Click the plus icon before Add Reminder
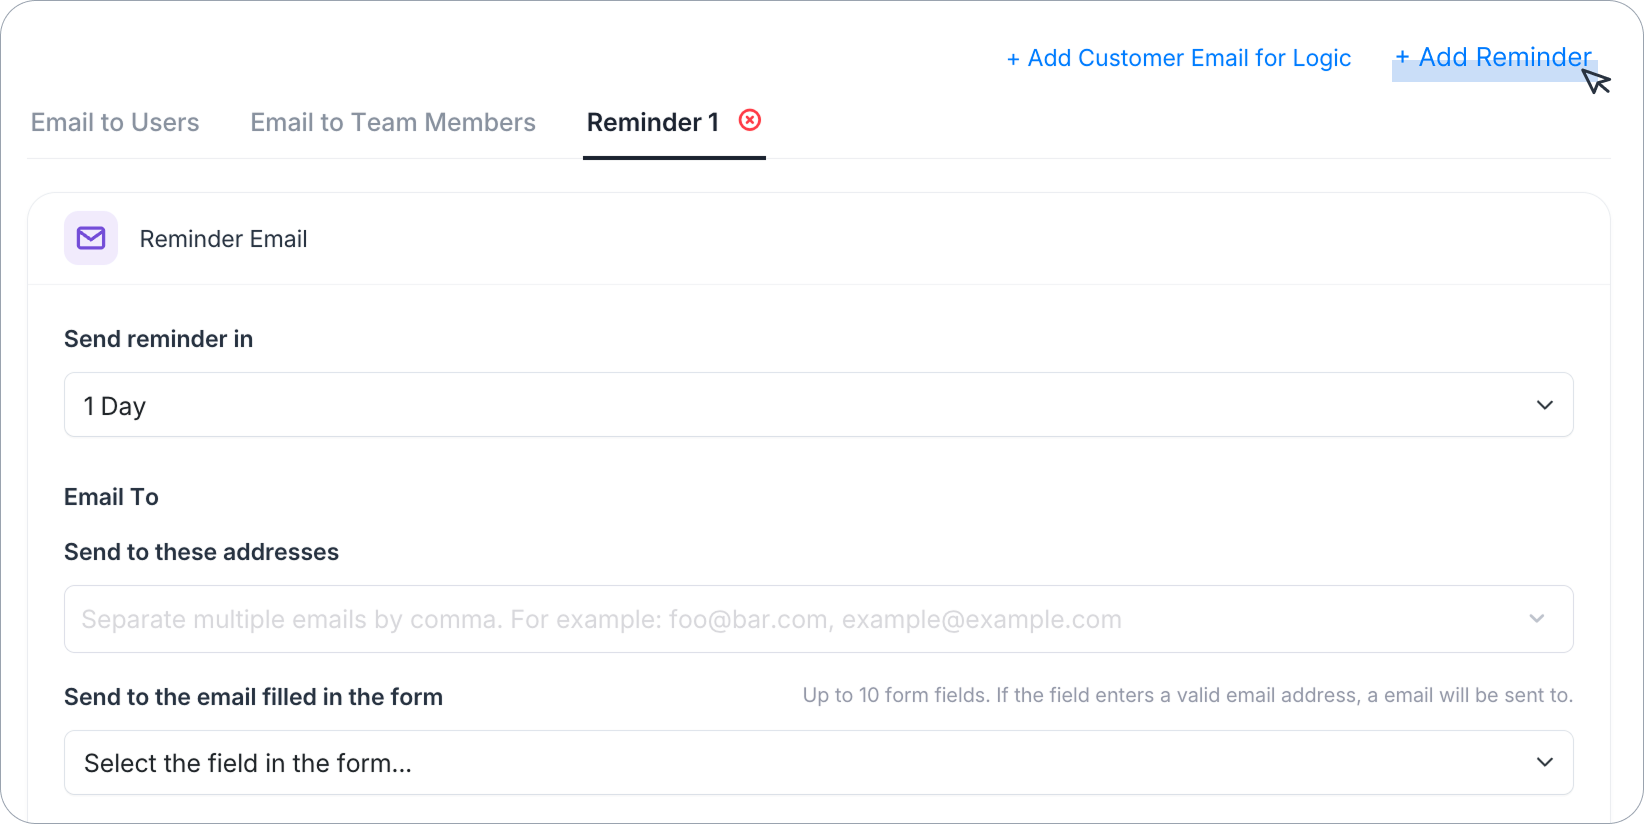Image resolution: width=1644 pixels, height=824 pixels. coord(1402,58)
